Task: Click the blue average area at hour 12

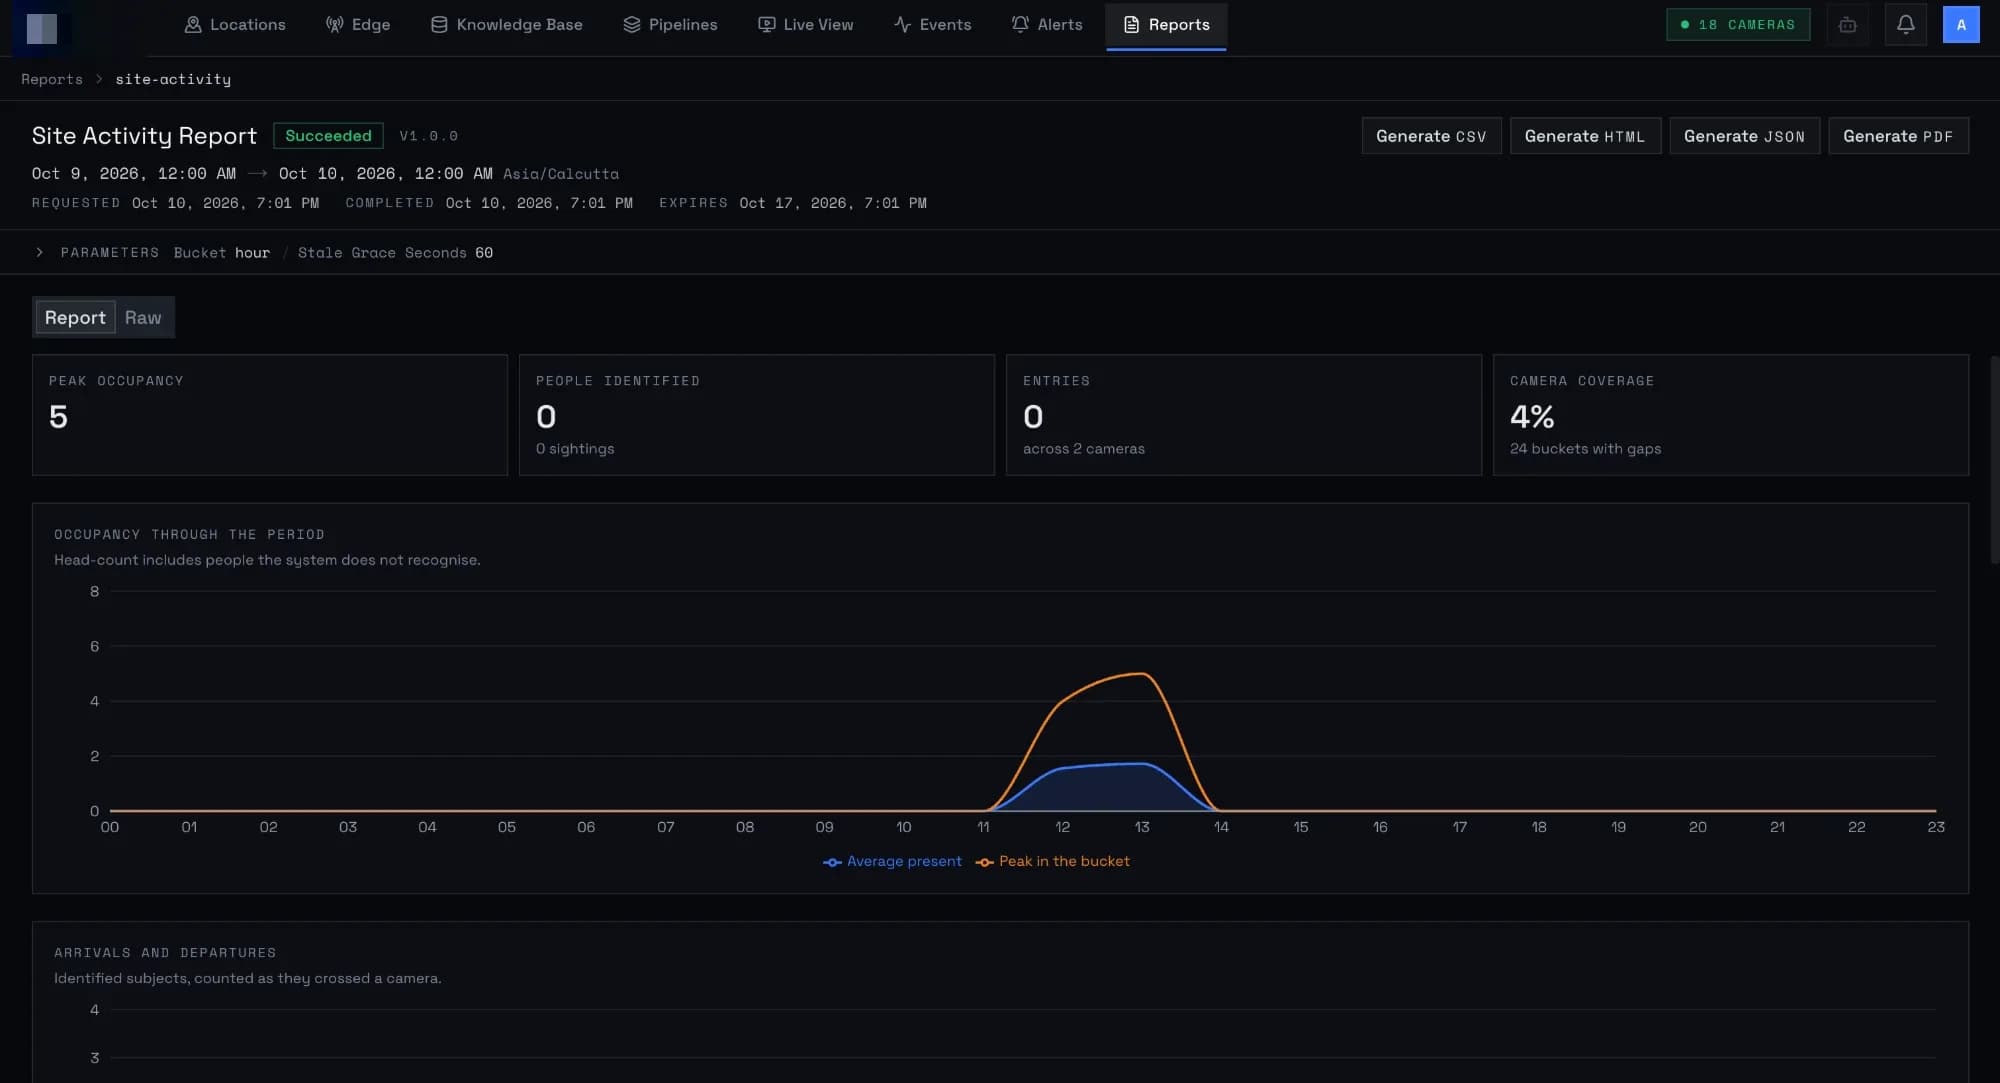Action: pyautogui.click(x=1063, y=790)
